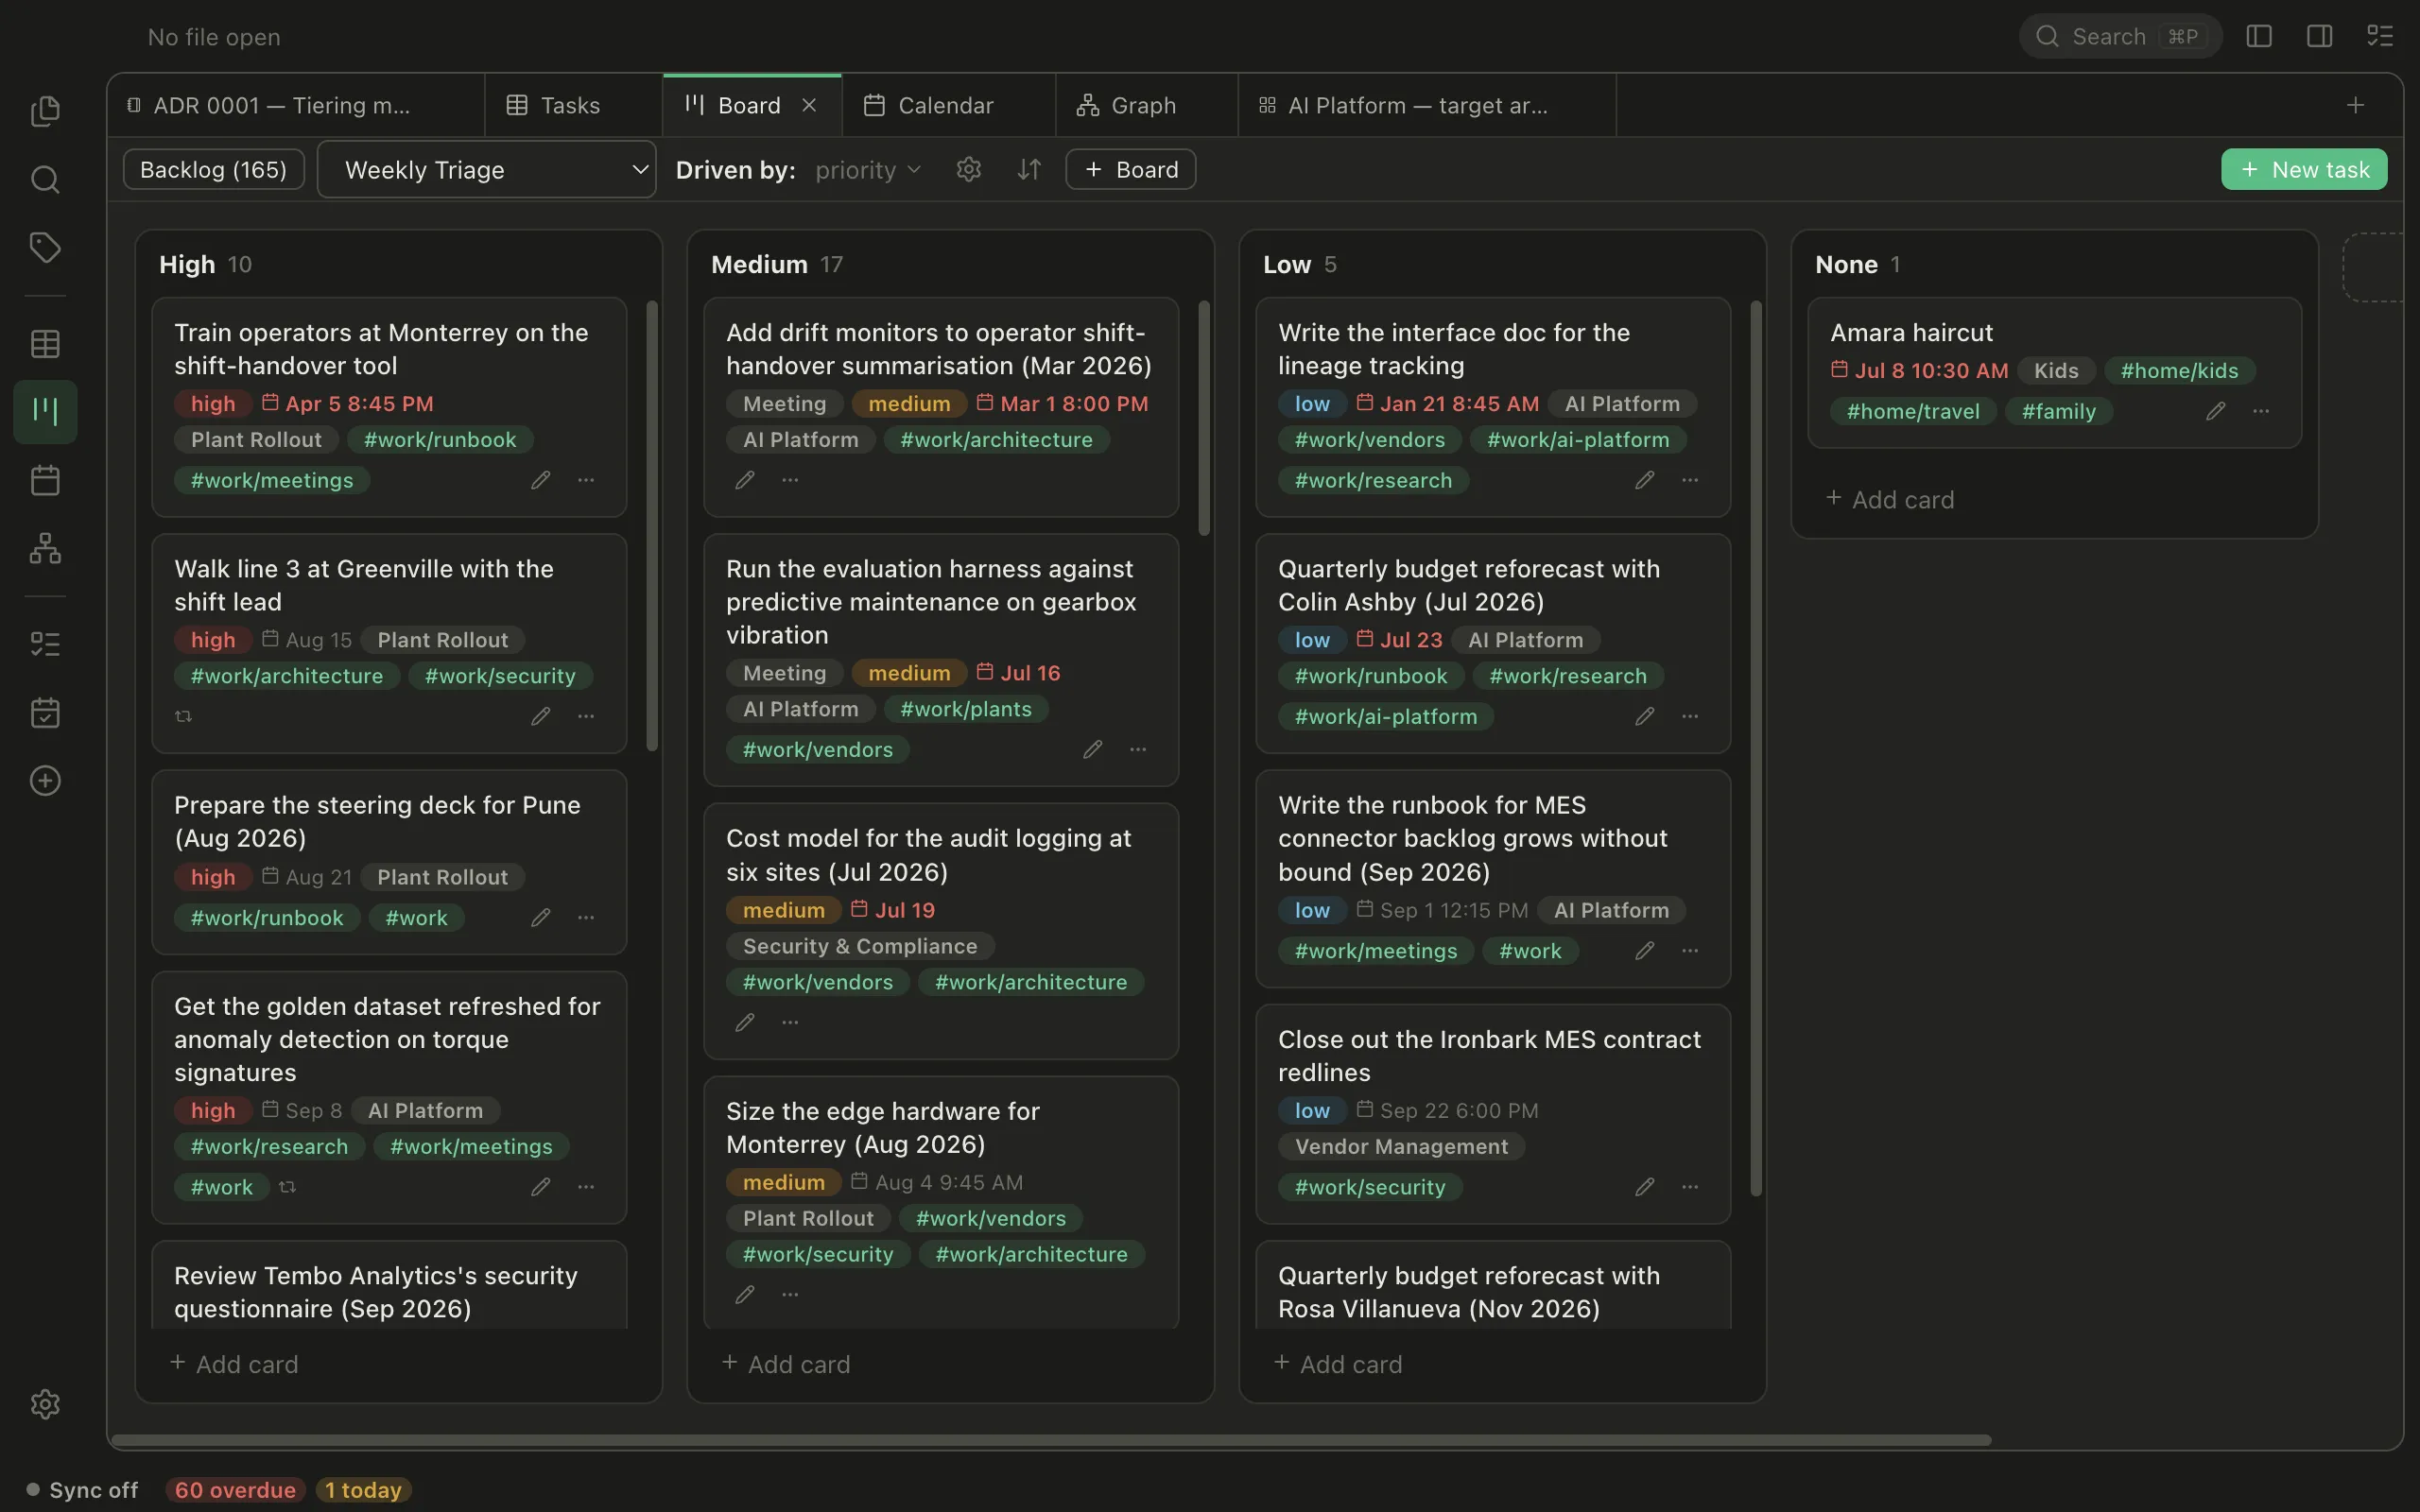The width and height of the screenshot is (2420, 1512).
Task: Open the files icon in left sidebar
Action: pyautogui.click(x=45, y=110)
